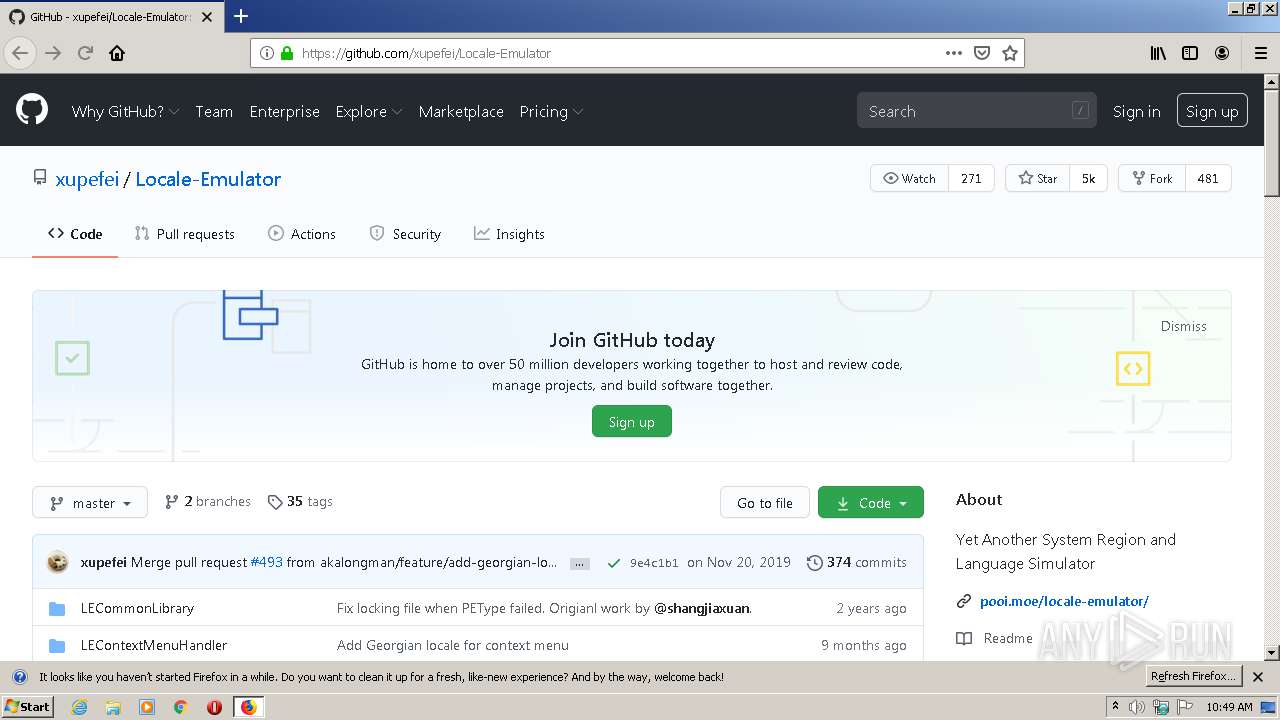The image size is (1280, 720).
Task: Expand commit message ellipsis button
Action: point(579,564)
